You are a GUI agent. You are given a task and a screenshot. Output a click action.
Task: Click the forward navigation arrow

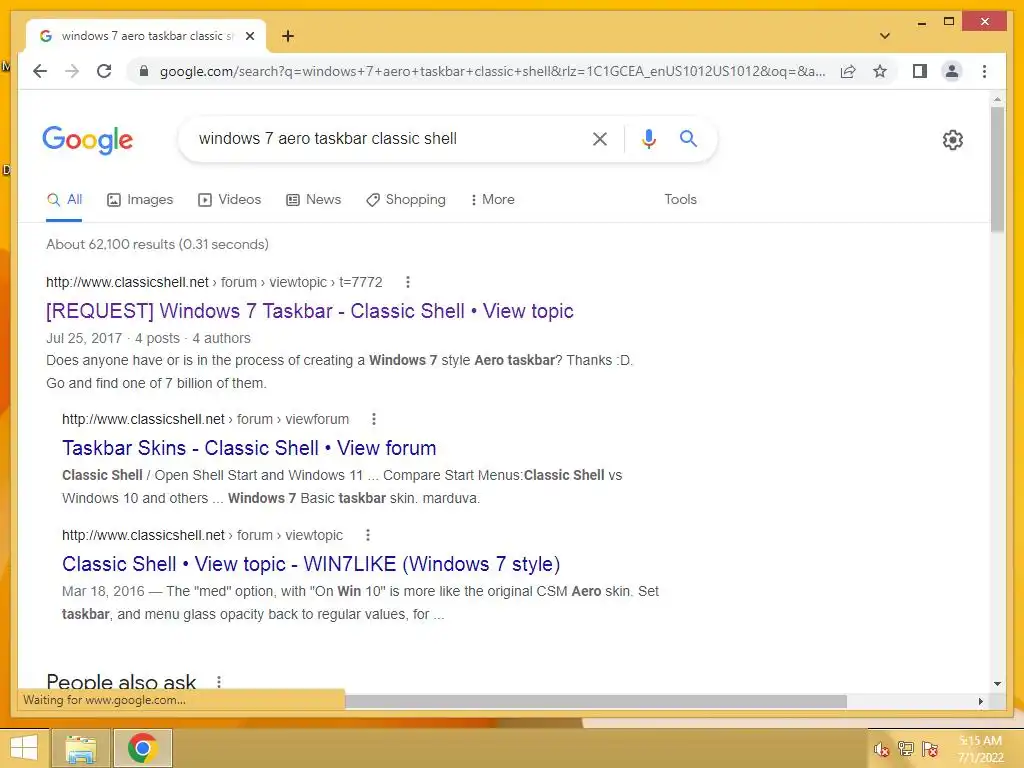coord(72,71)
